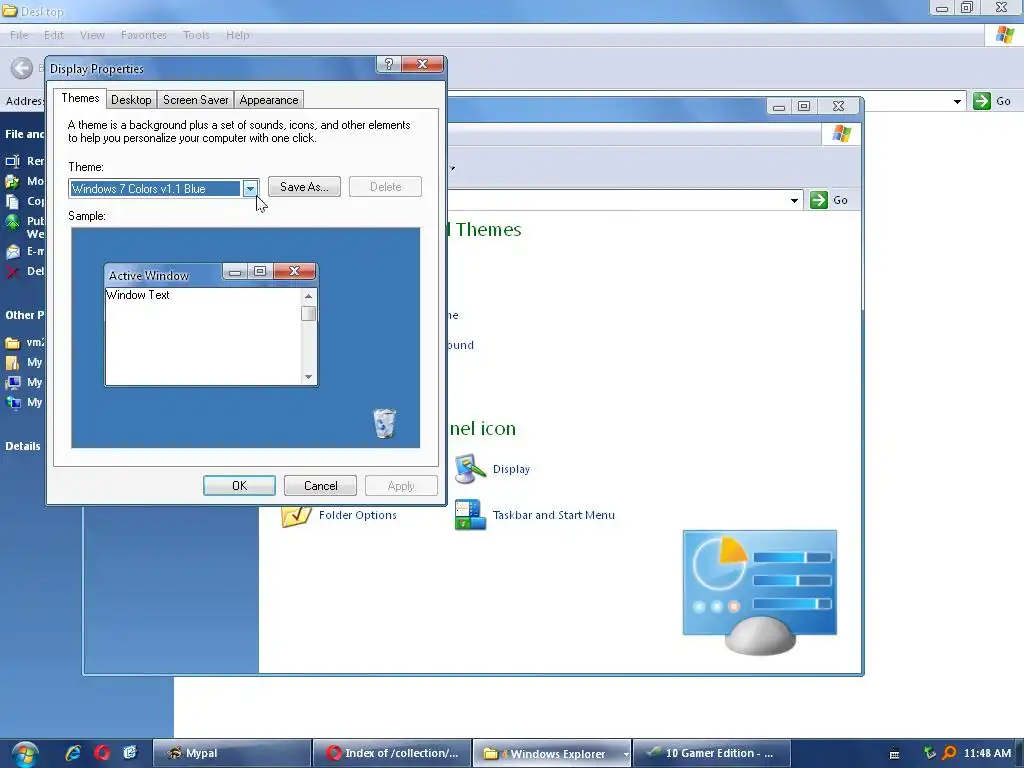This screenshot has height=768, width=1024.
Task: Click the third quick launch icon beside Opera
Action: 130,753
